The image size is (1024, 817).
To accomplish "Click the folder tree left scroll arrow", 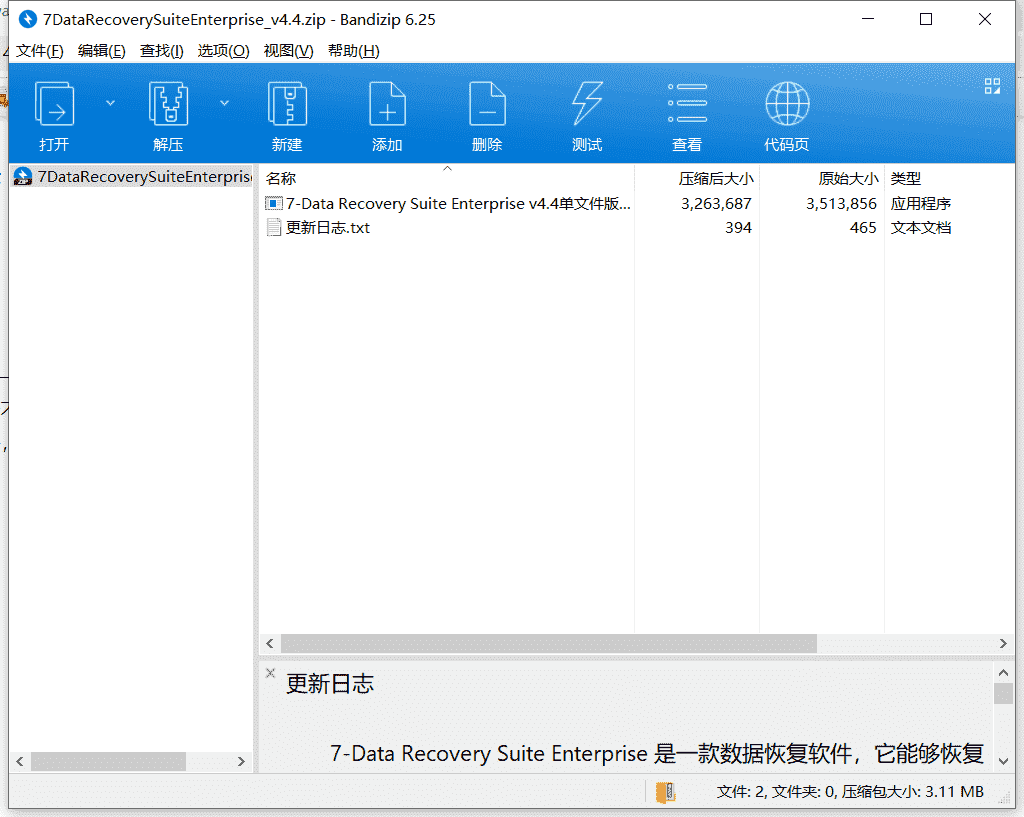I will [x=20, y=761].
